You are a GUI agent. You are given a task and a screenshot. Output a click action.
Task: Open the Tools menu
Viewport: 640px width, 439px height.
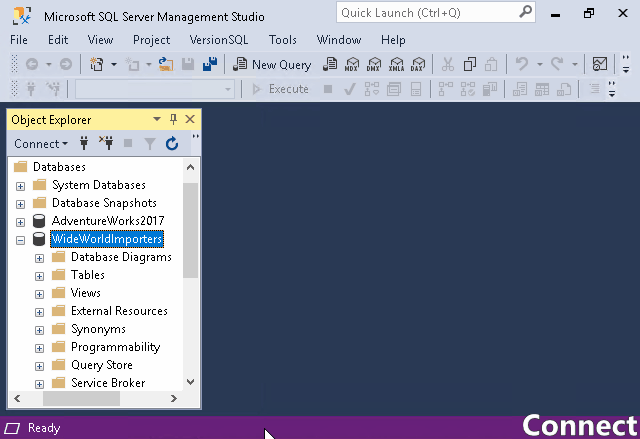[x=282, y=40]
